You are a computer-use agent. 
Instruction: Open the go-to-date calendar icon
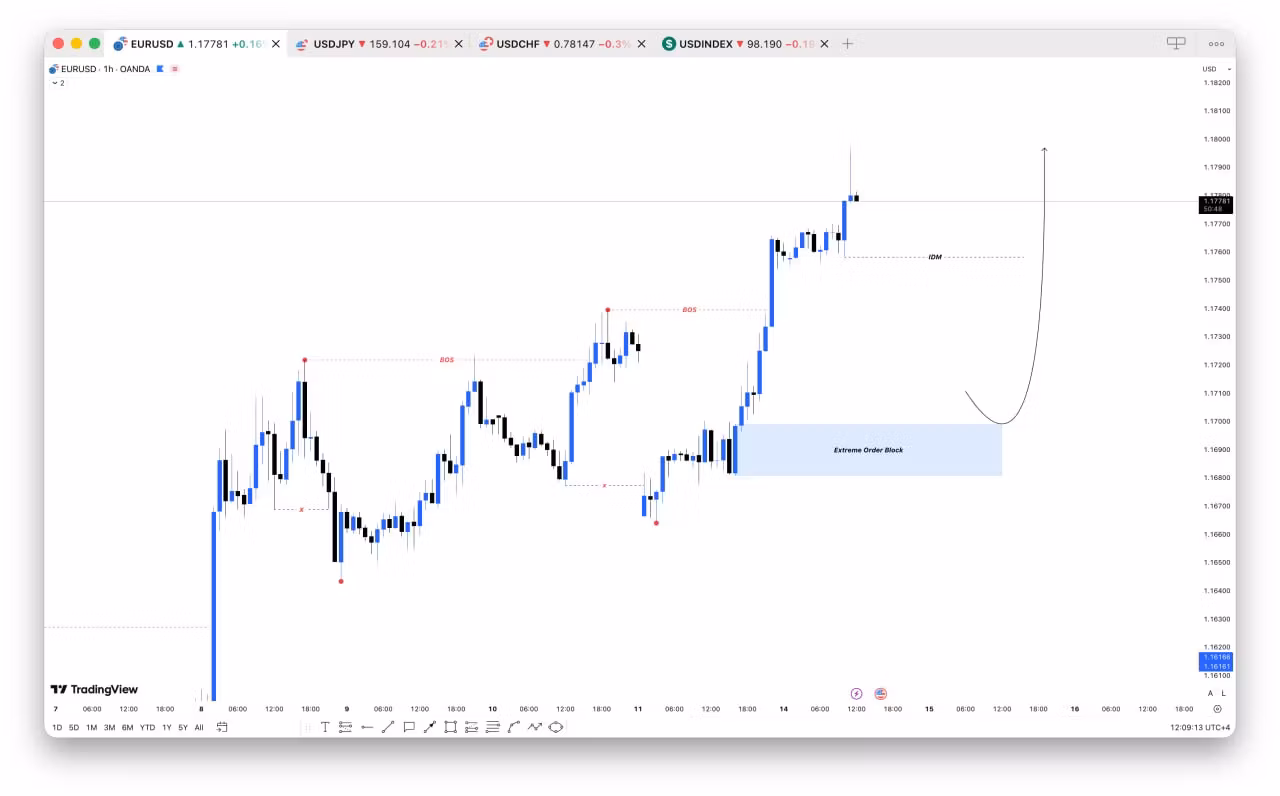[x=222, y=727]
